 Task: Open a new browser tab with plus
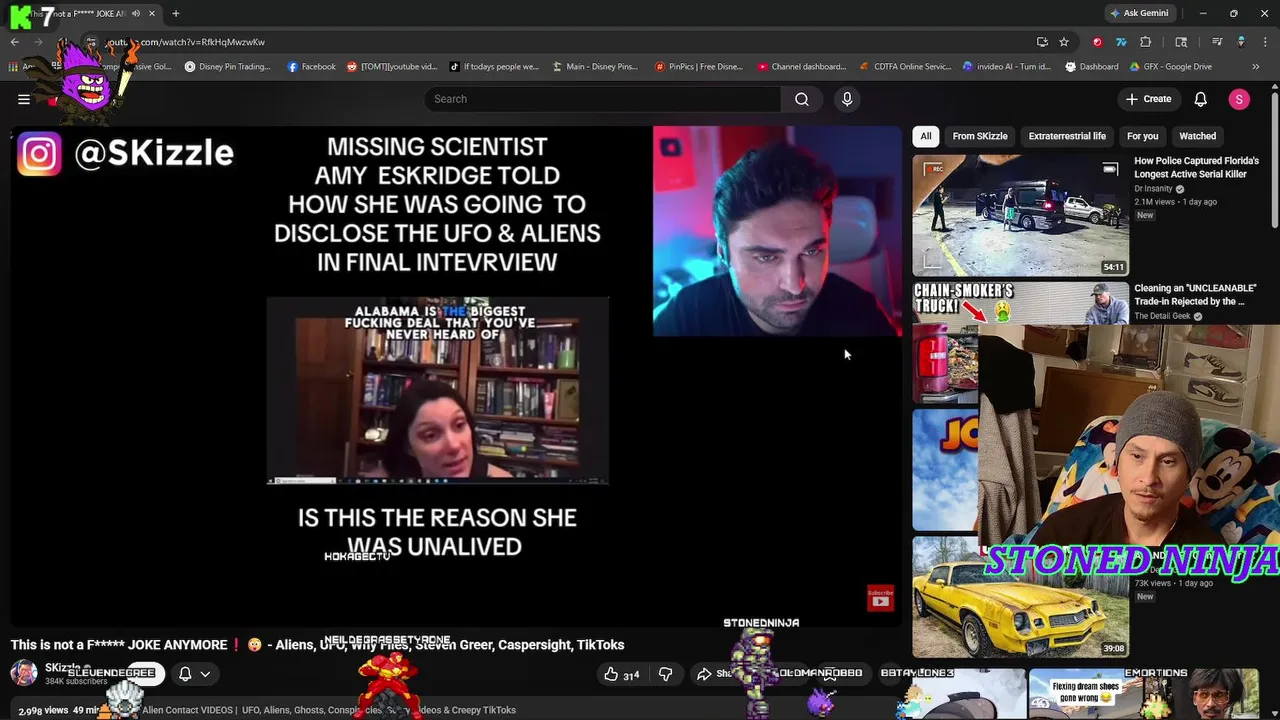[176, 13]
